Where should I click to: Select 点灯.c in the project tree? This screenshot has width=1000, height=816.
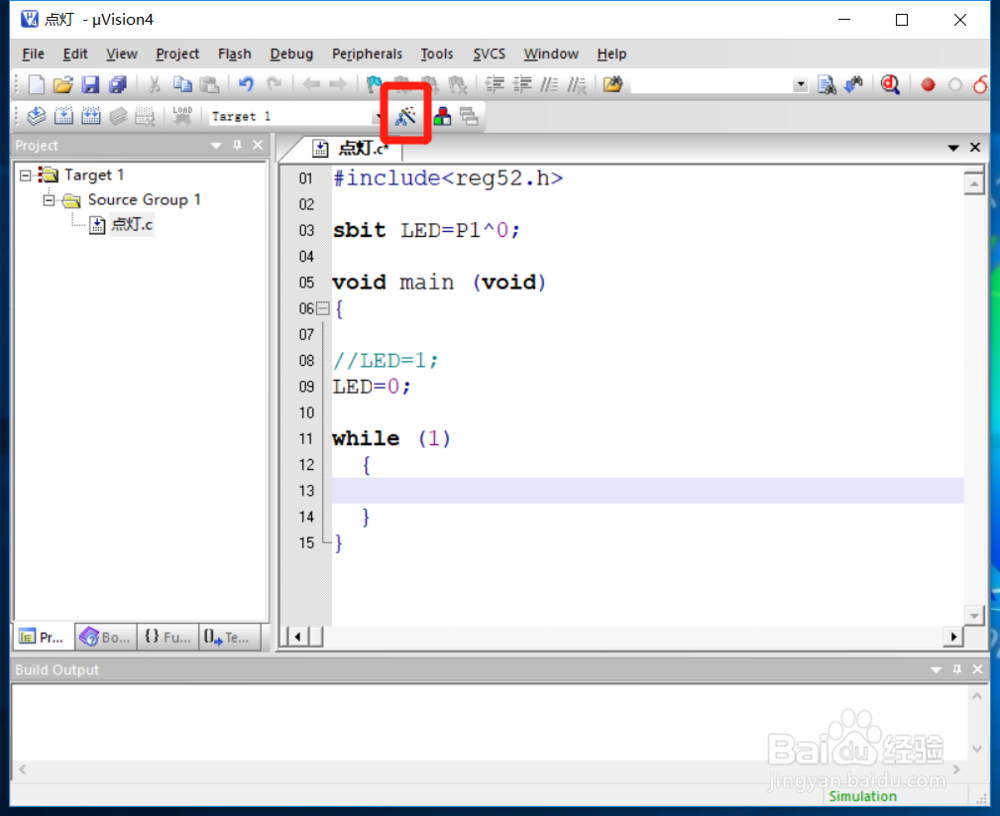coord(131,225)
